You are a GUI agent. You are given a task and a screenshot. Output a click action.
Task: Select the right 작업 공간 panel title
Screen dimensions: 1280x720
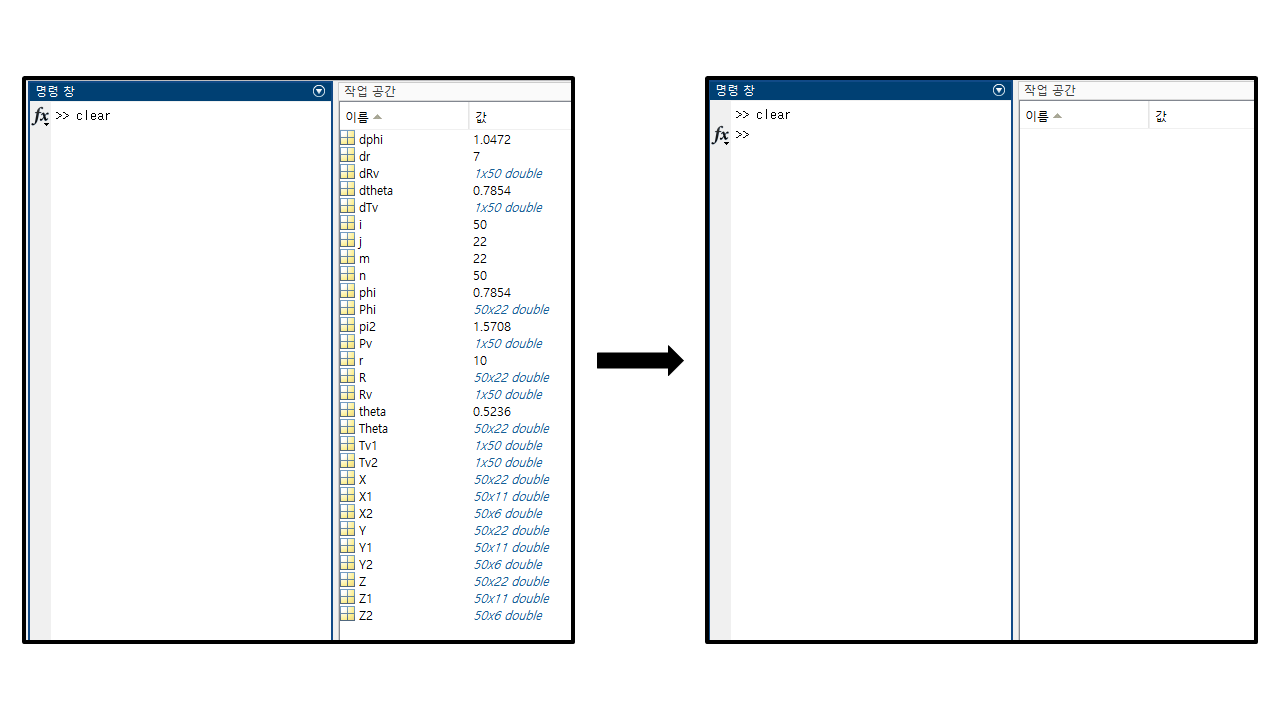(x=1050, y=90)
